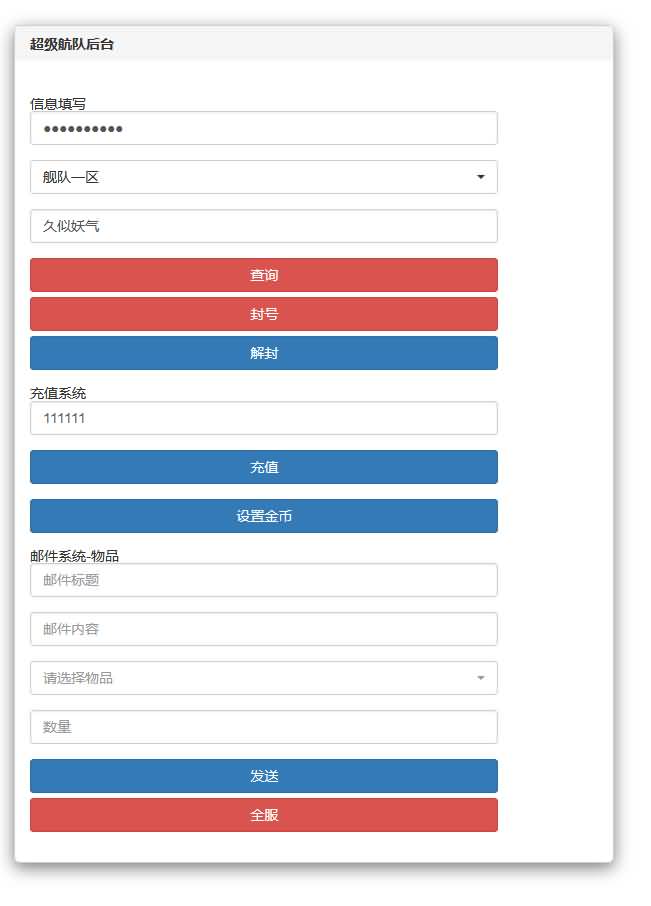
Task: Click the 邮件标题 mail title field
Action: pos(264,580)
